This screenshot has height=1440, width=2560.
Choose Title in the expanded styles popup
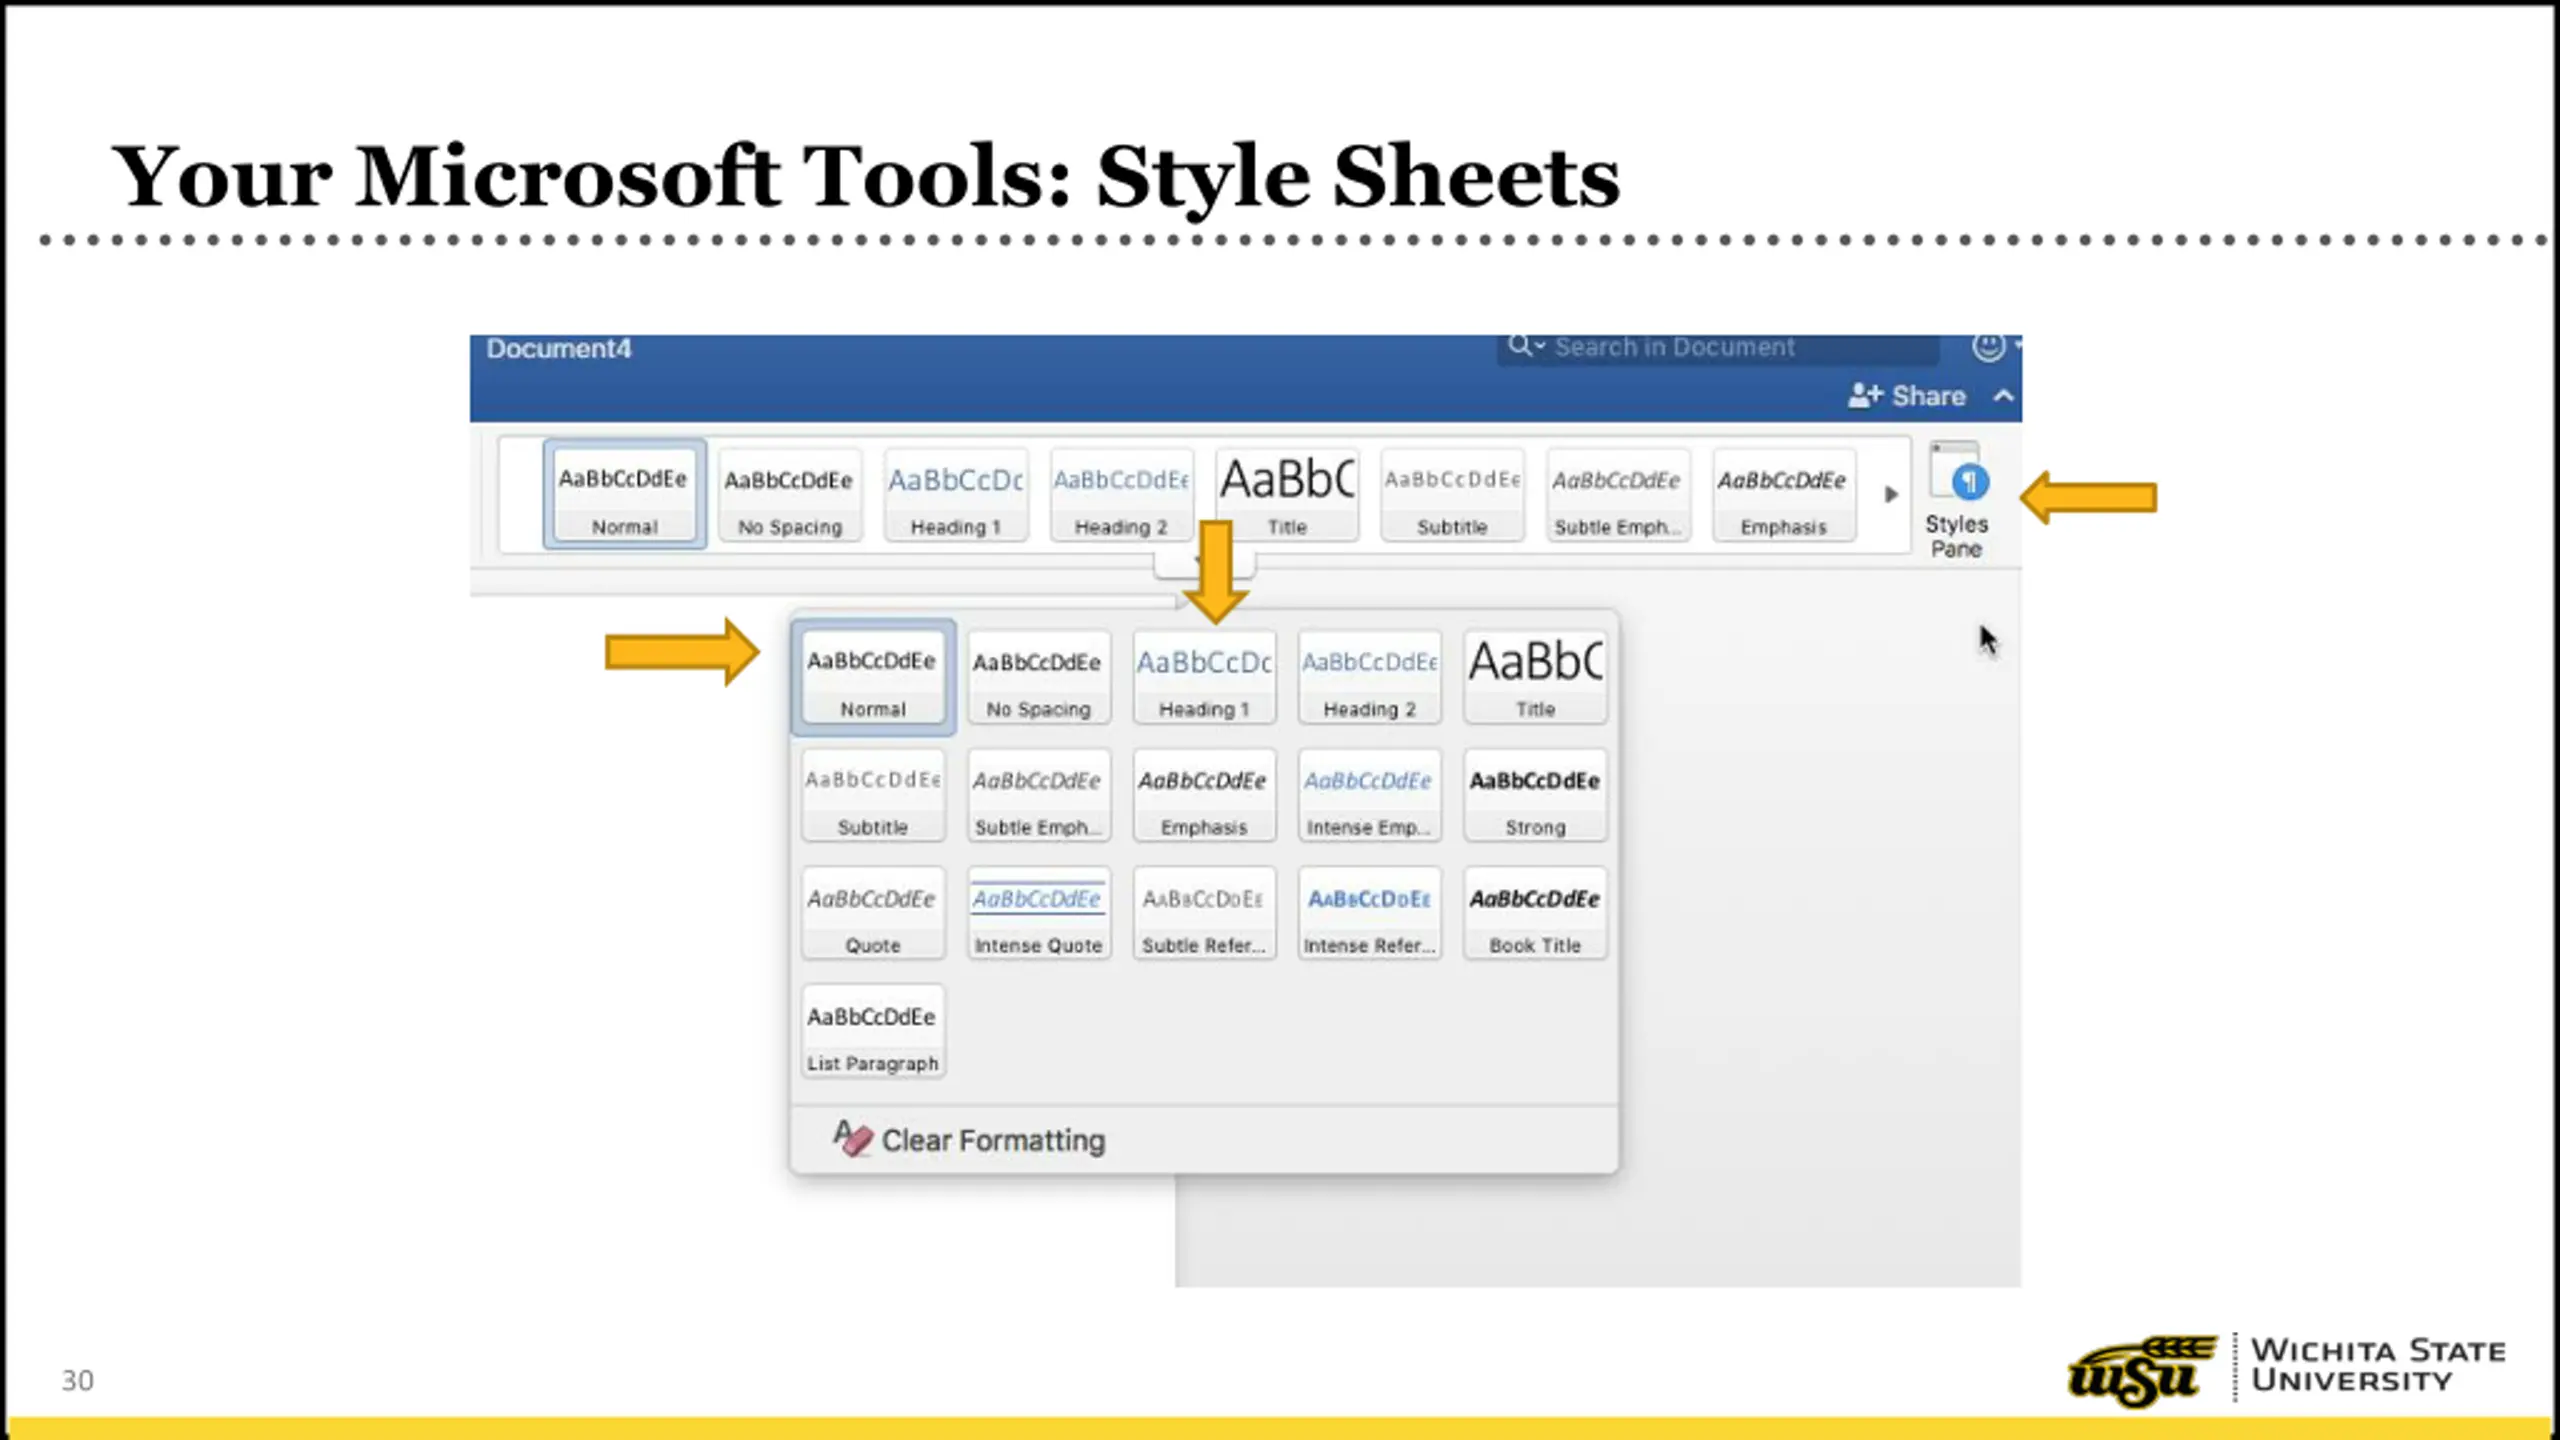tap(1535, 677)
